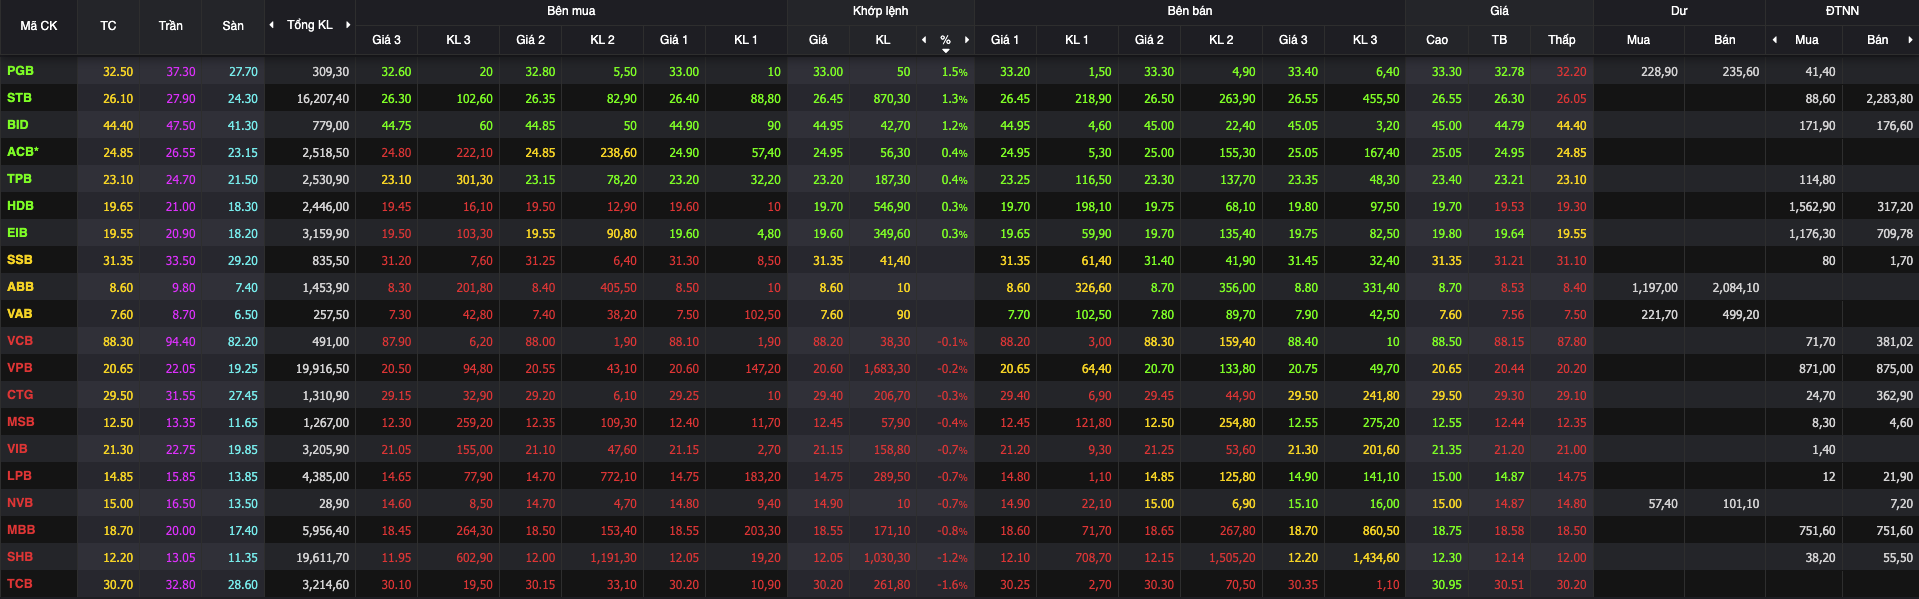Click HDB foreign buy value 1,562,90

(1812, 207)
